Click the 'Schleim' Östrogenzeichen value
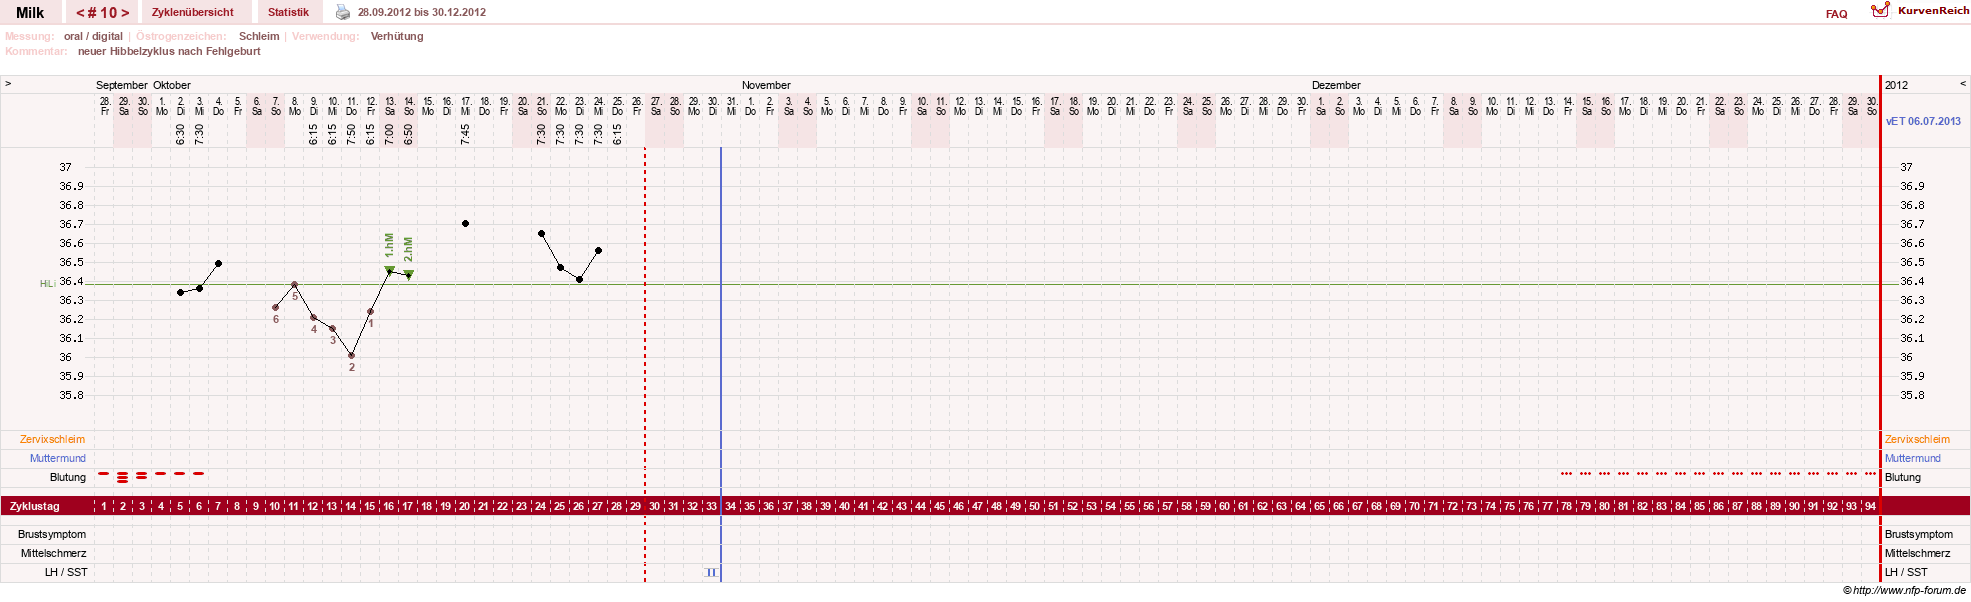 (x=259, y=36)
